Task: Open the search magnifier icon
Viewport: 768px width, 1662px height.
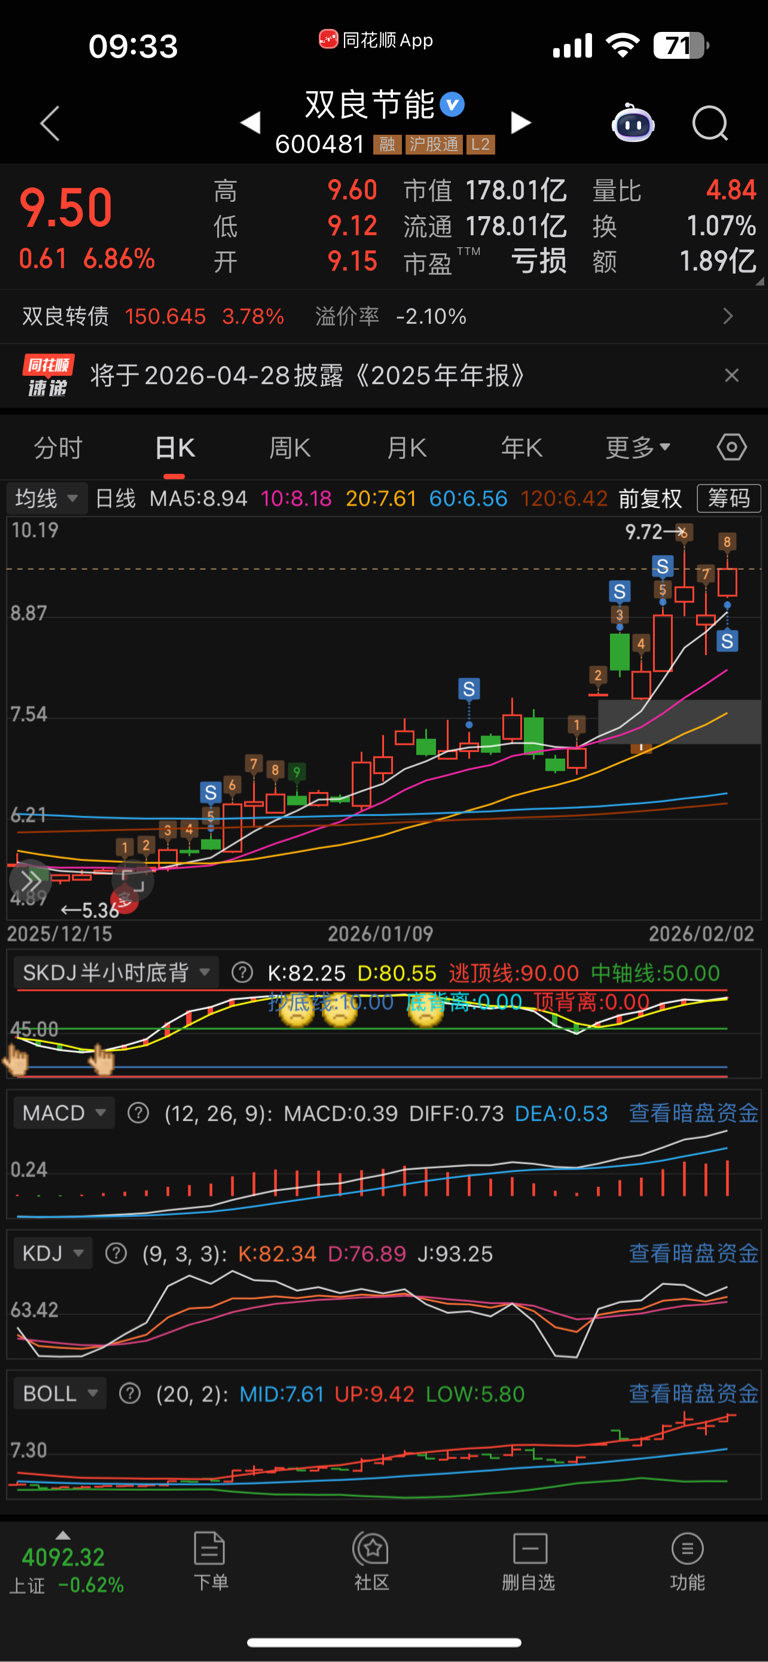Action: tap(710, 124)
